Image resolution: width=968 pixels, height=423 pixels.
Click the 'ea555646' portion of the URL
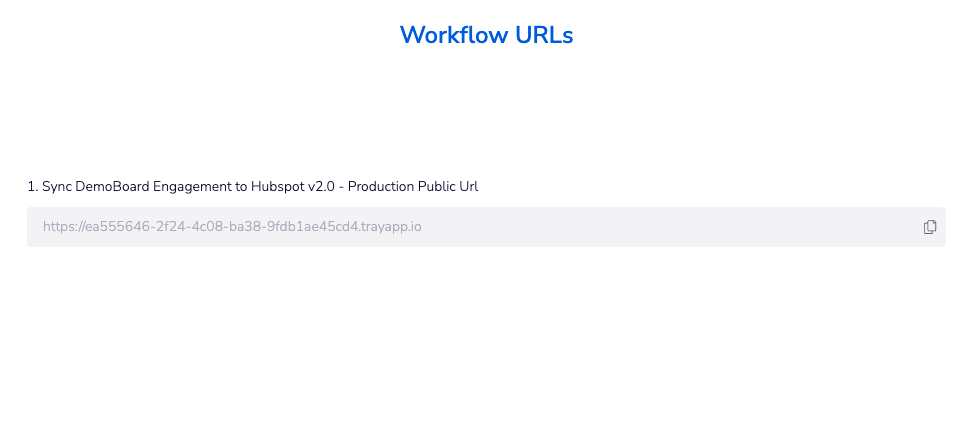click(111, 227)
